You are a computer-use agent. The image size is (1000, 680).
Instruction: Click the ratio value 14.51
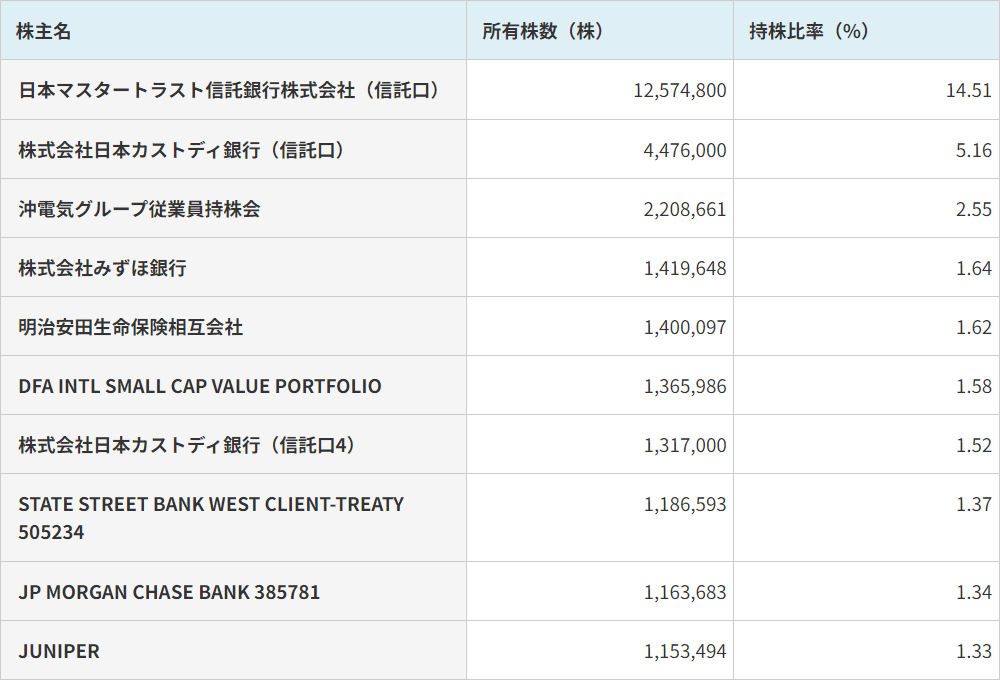[969, 91]
